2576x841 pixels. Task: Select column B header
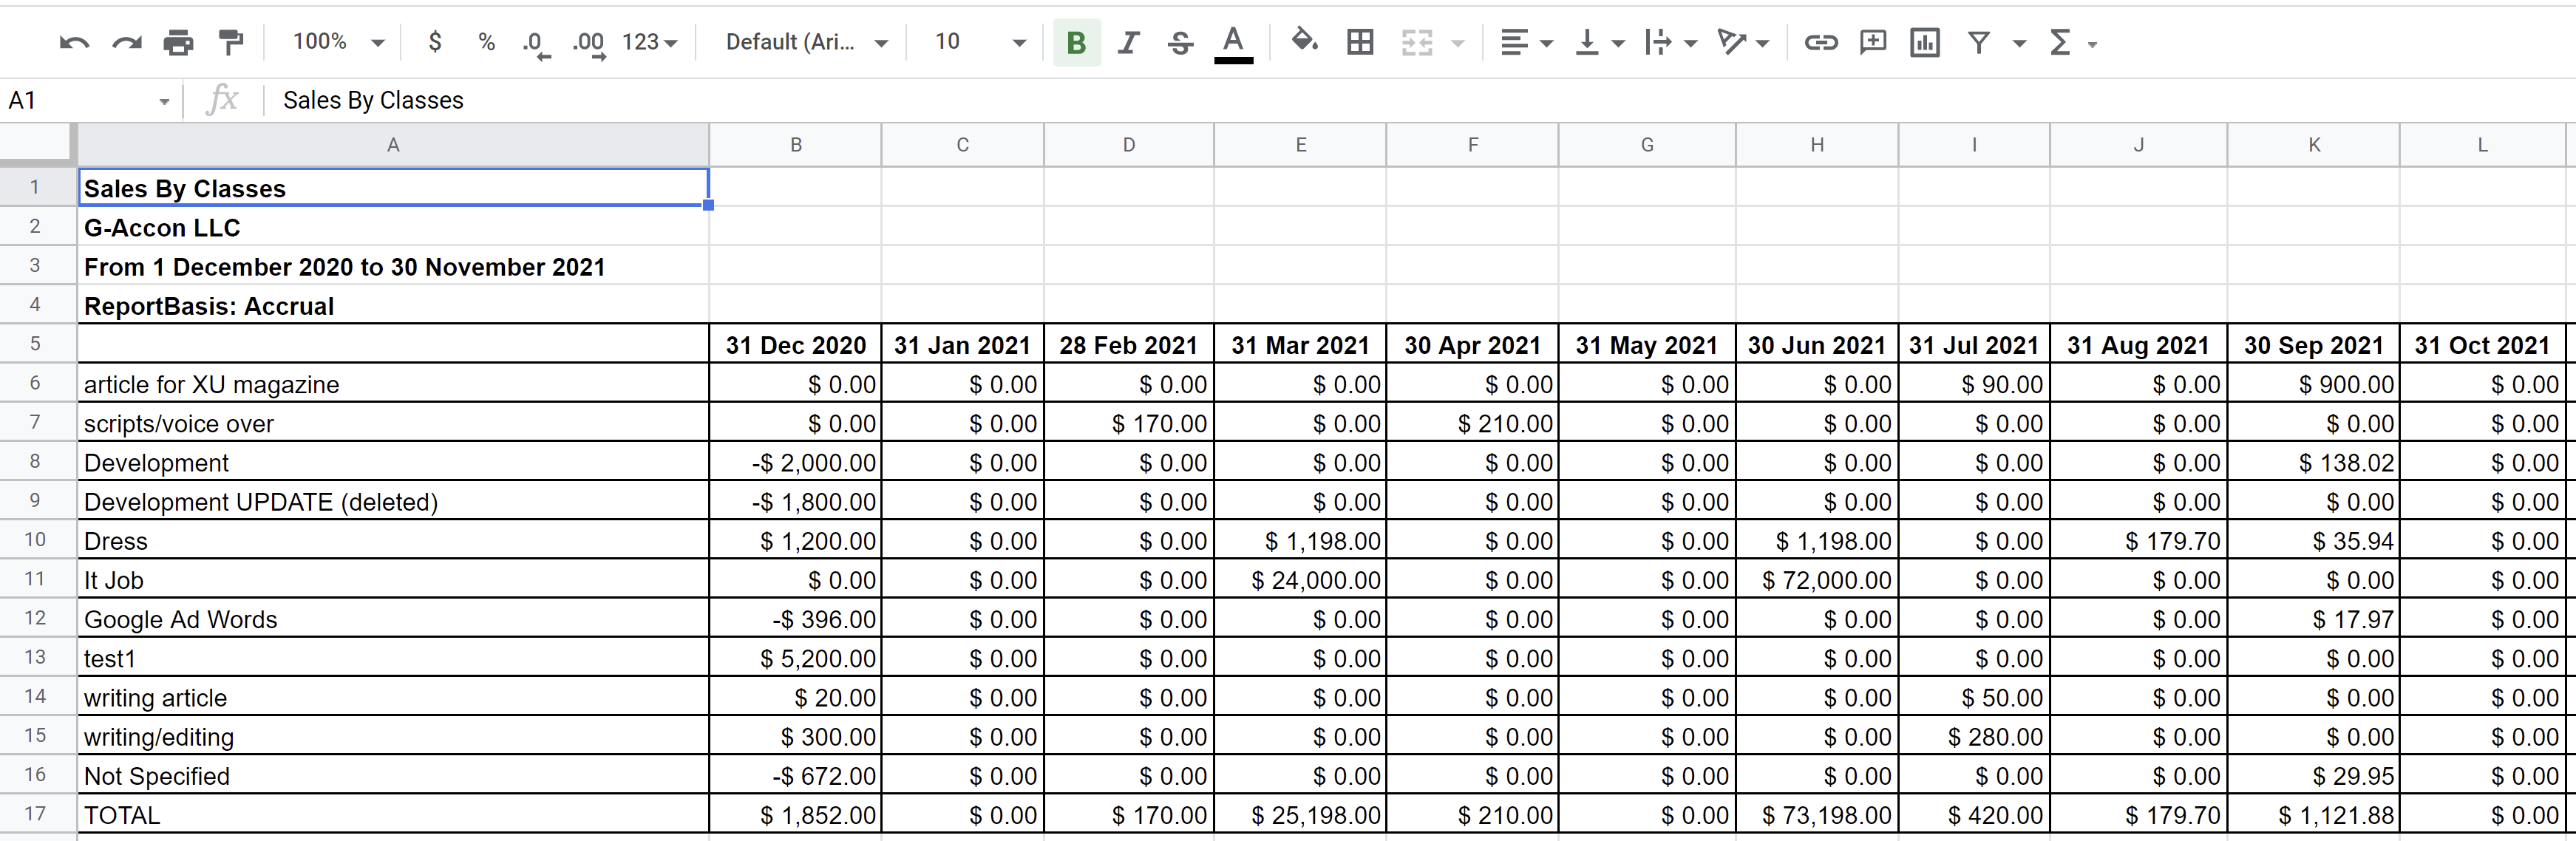click(x=796, y=145)
